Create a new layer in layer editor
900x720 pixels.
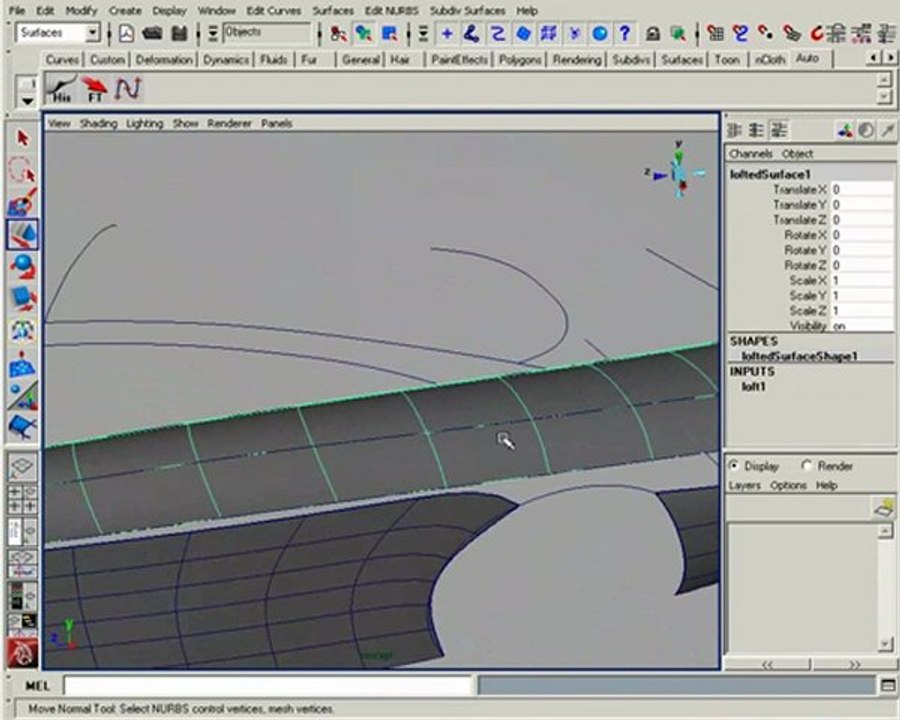point(885,508)
